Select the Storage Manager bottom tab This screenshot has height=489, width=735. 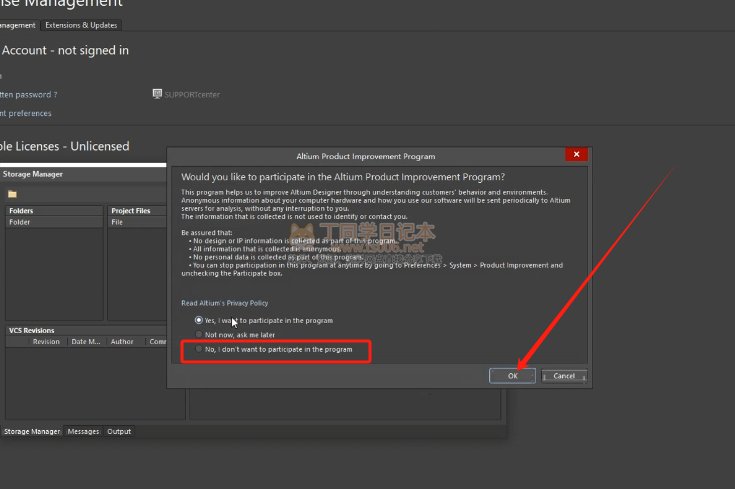[x=31, y=431]
